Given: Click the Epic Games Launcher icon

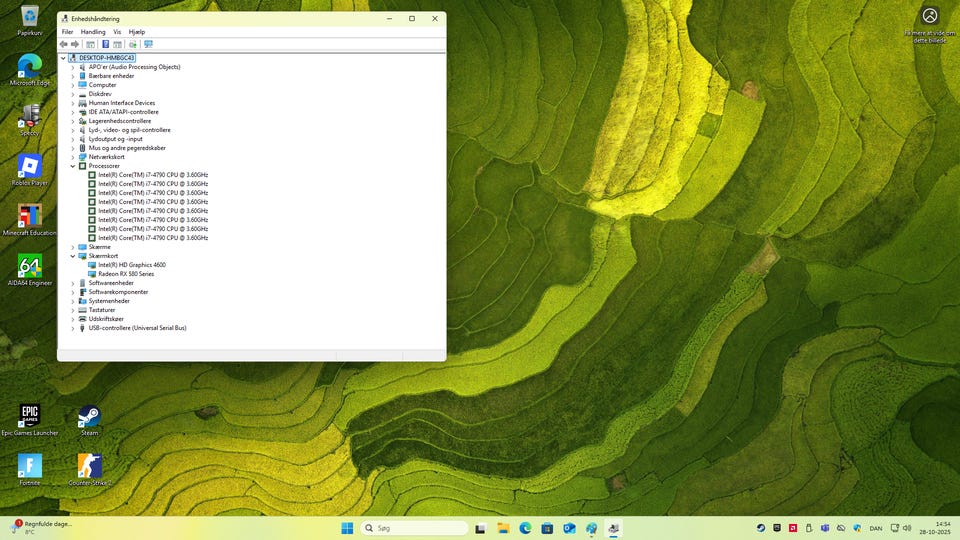Looking at the screenshot, I should pos(30,416).
